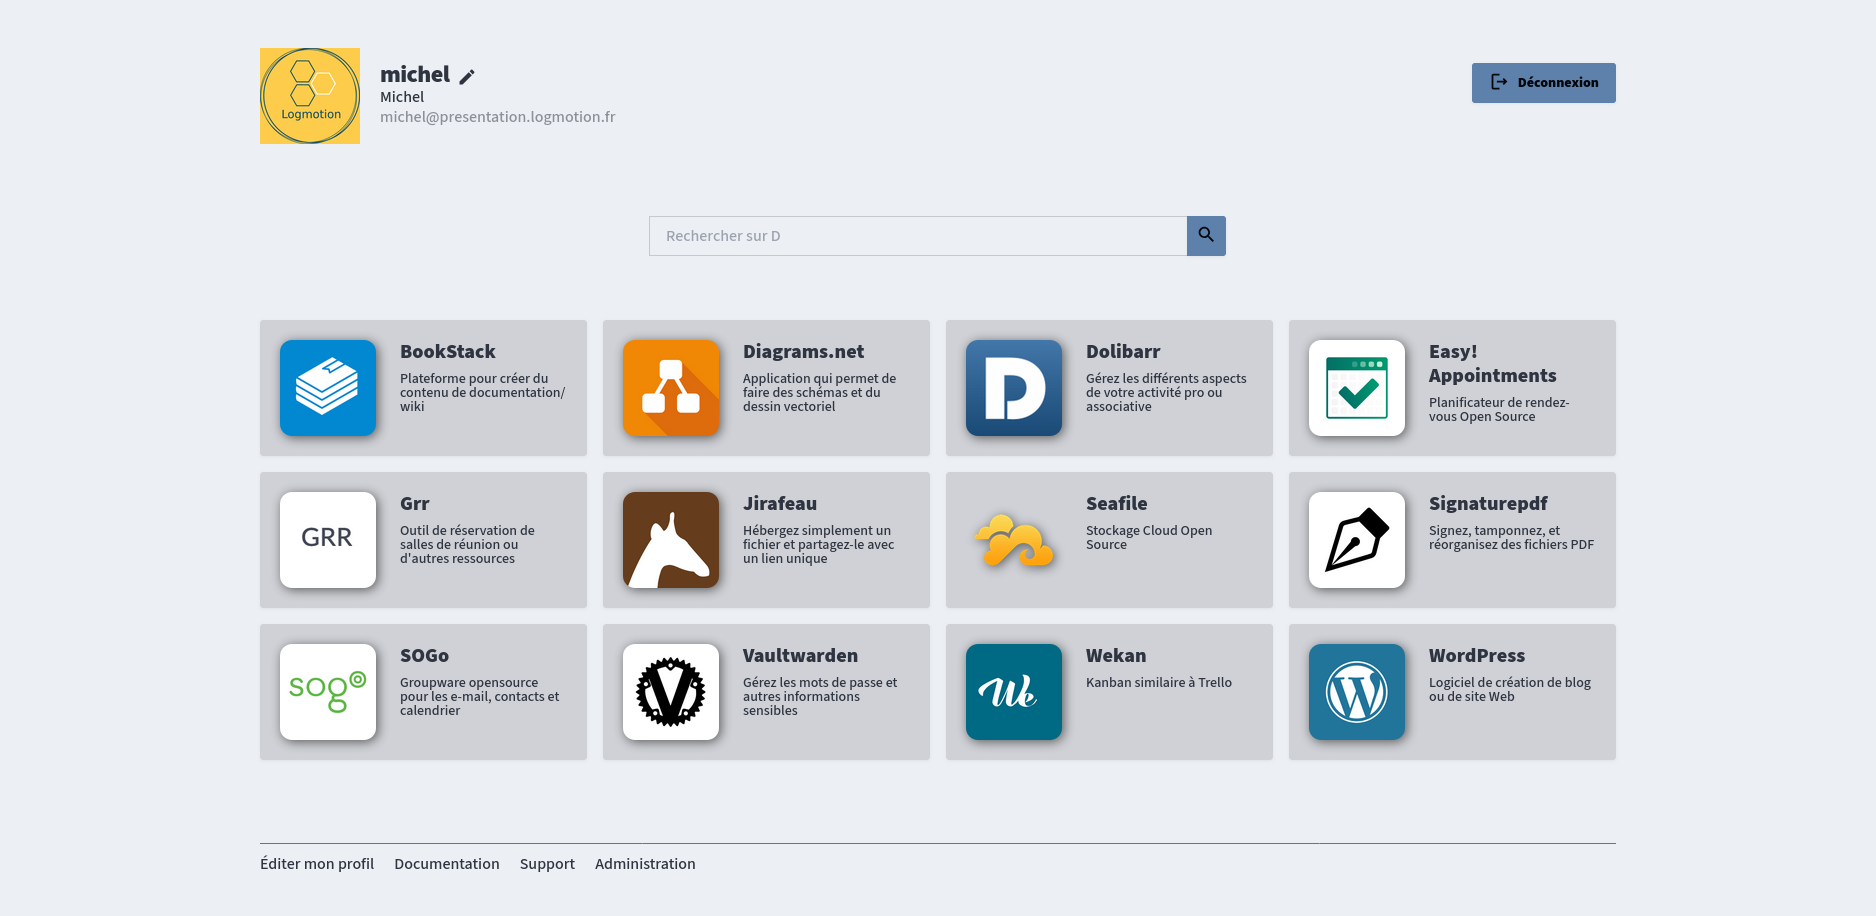Click the michel@presentation.logmotion.fr email text
This screenshot has width=1876, height=916.
click(497, 117)
